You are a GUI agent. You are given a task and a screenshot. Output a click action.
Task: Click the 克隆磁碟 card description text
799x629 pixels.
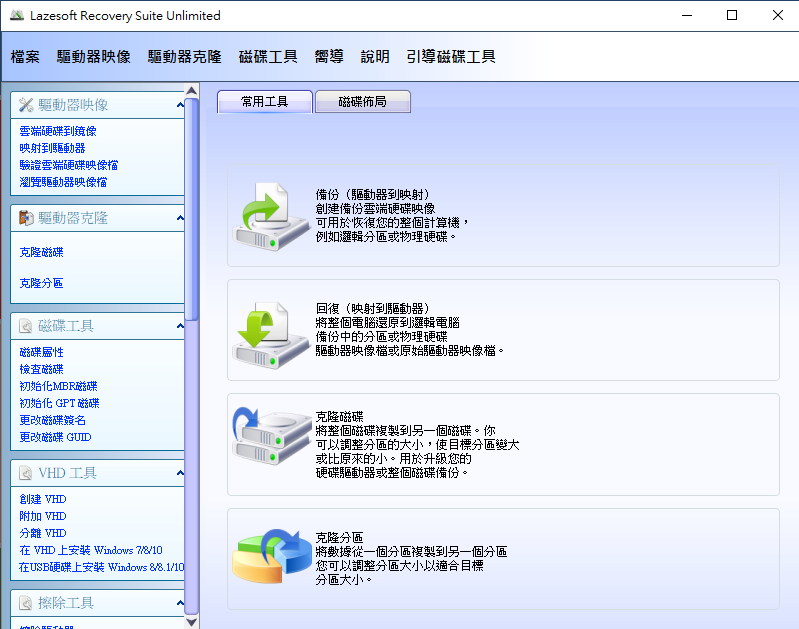(417, 445)
